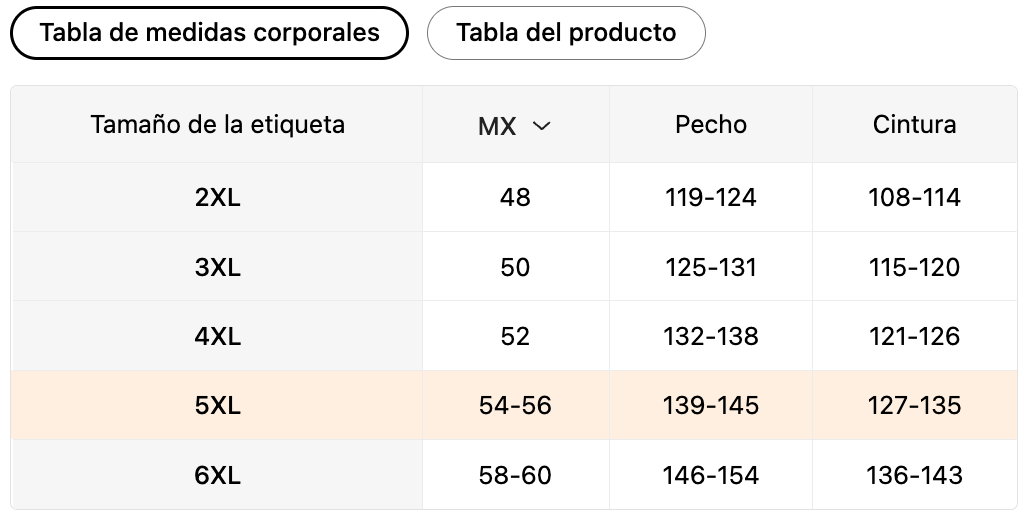Click MX size value 58-60
The height and width of the screenshot is (526, 1030).
[515, 475]
